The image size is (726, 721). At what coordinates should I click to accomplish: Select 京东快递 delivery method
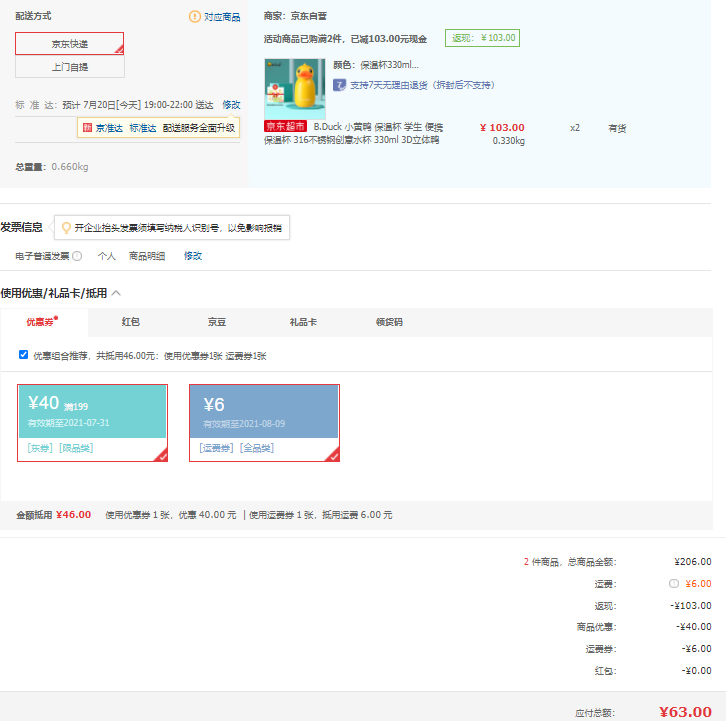(x=69, y=44)
